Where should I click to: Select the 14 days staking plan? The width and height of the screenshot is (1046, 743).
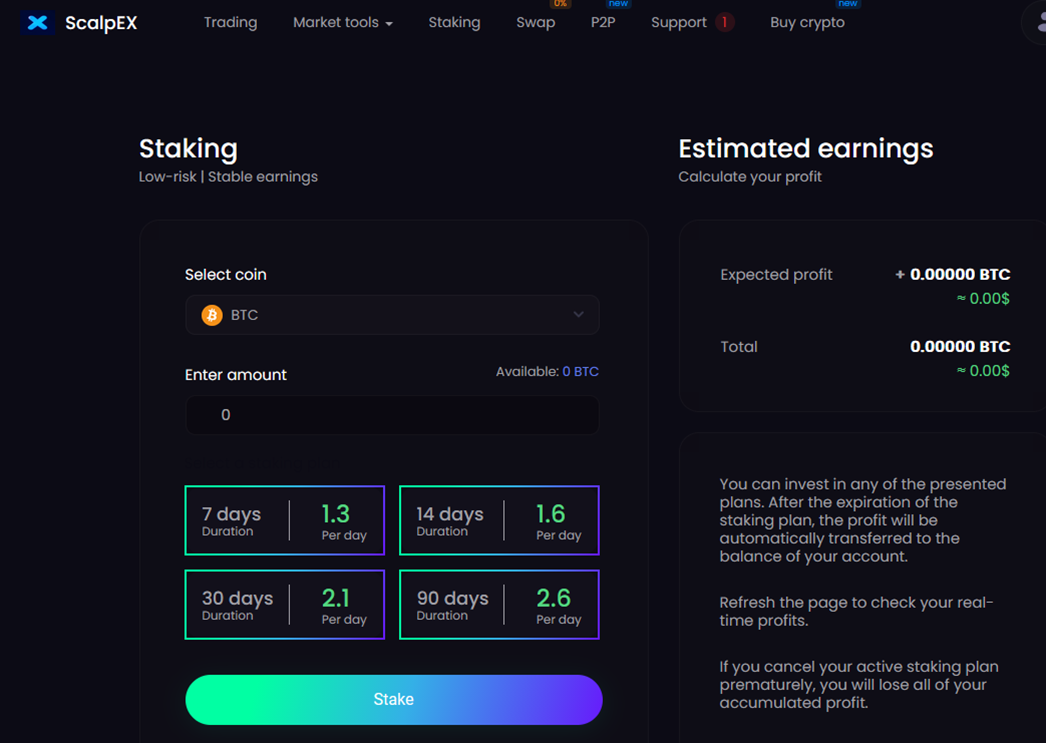(499, 520)
